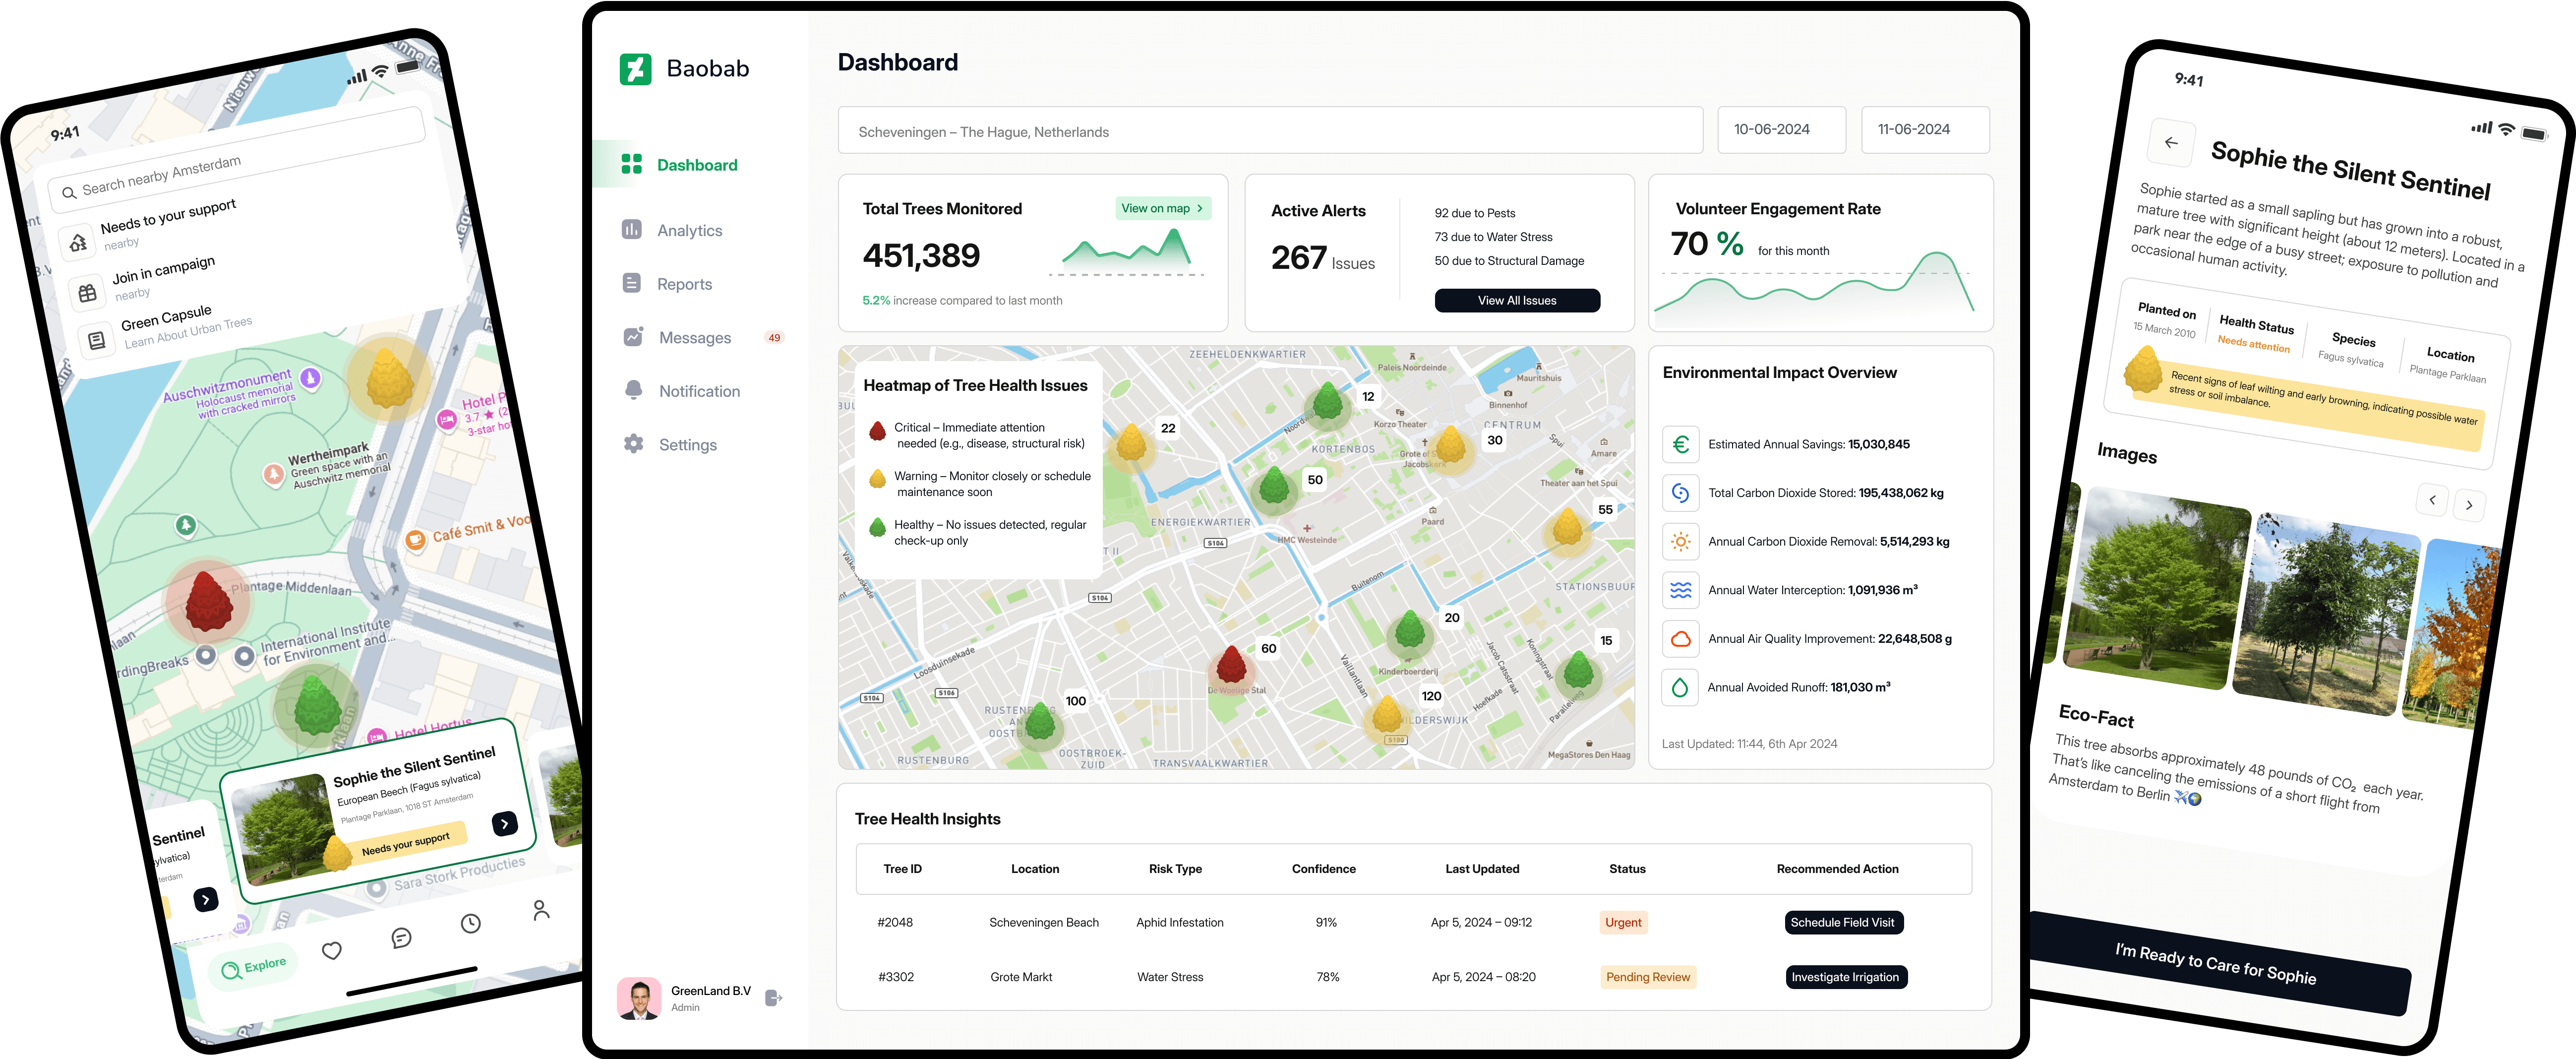Click the Analytics bar-chart icon

(631, 229)
